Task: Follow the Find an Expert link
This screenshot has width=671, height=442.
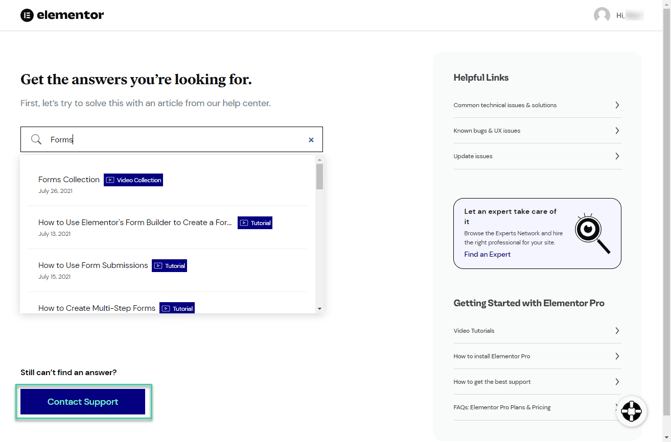Action: [x=487, y=255]
